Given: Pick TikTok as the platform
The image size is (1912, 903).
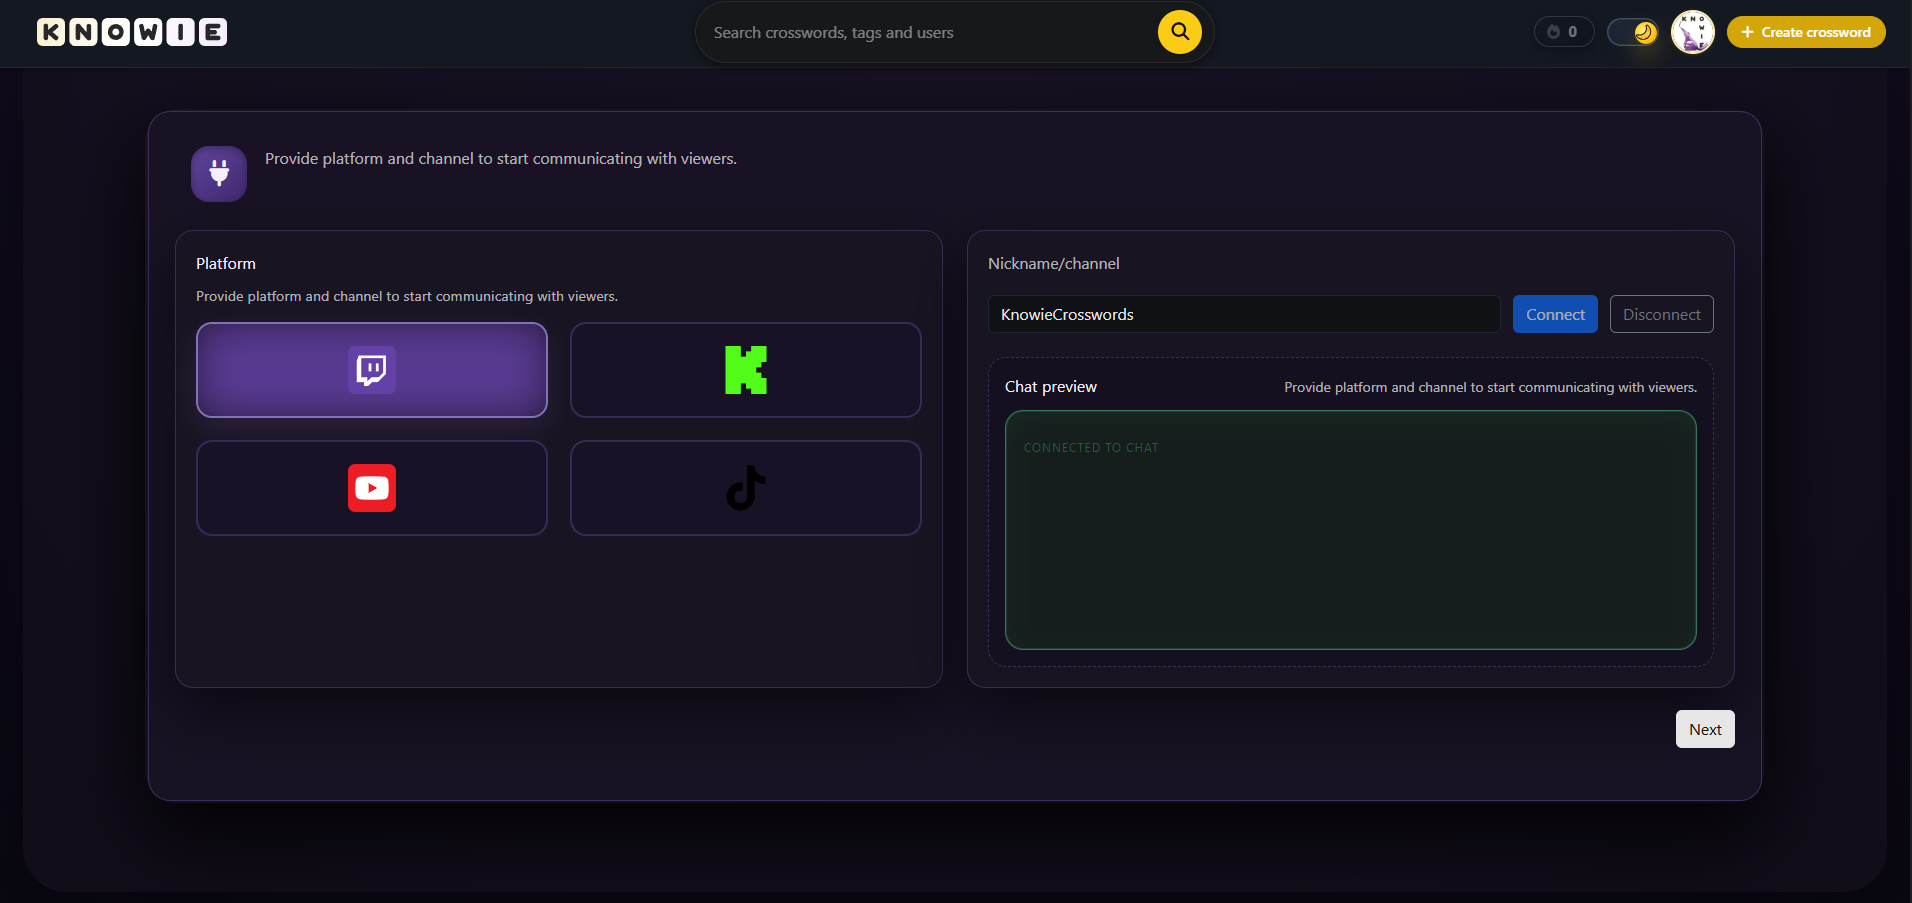Looking at the screenshot, I should [x=745, y=487].
